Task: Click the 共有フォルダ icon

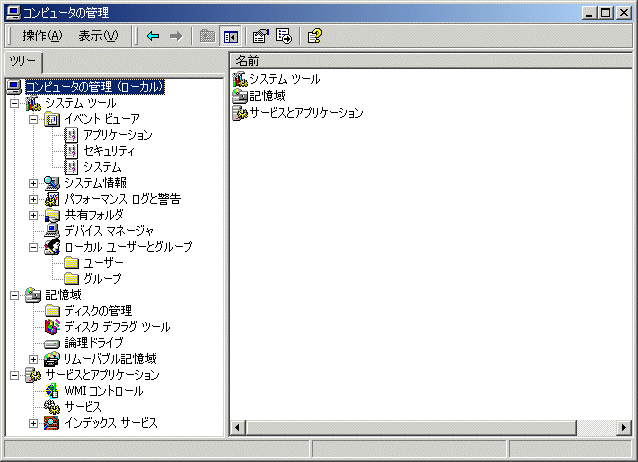Action: click(x=52, y=215)
